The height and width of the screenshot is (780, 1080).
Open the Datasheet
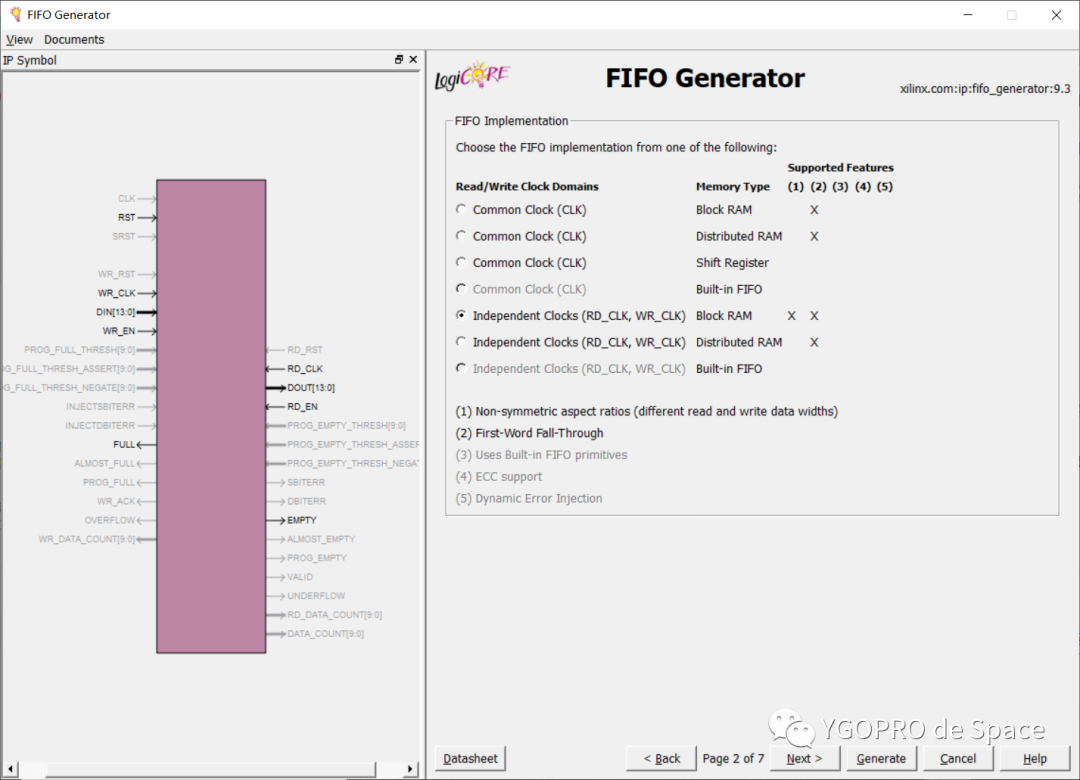click(x=470, y=759)
